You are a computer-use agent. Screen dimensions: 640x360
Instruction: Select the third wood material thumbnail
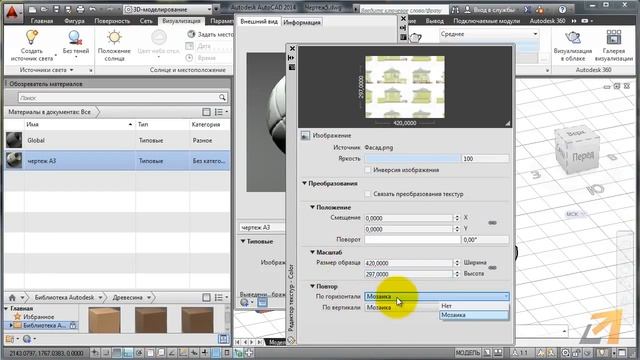point(197,320)
